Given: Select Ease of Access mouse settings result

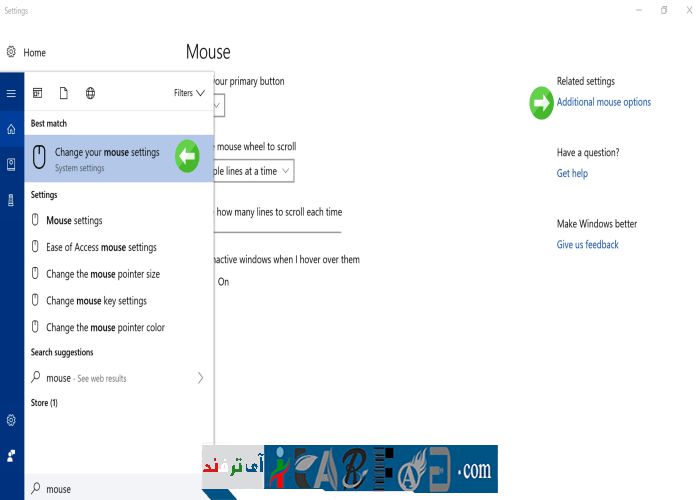Looking at the screenshot, I should (101, 247).
